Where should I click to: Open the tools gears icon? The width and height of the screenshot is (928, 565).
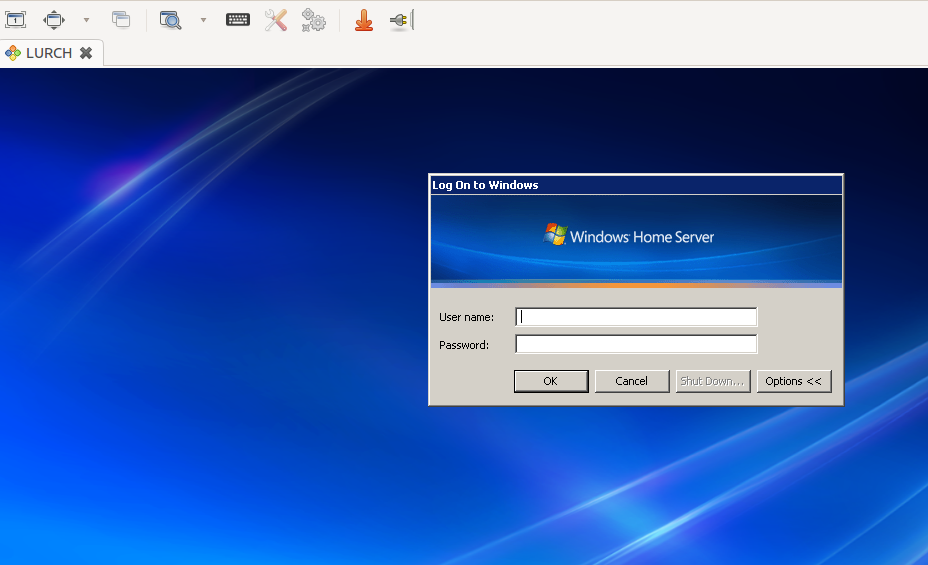314,20
